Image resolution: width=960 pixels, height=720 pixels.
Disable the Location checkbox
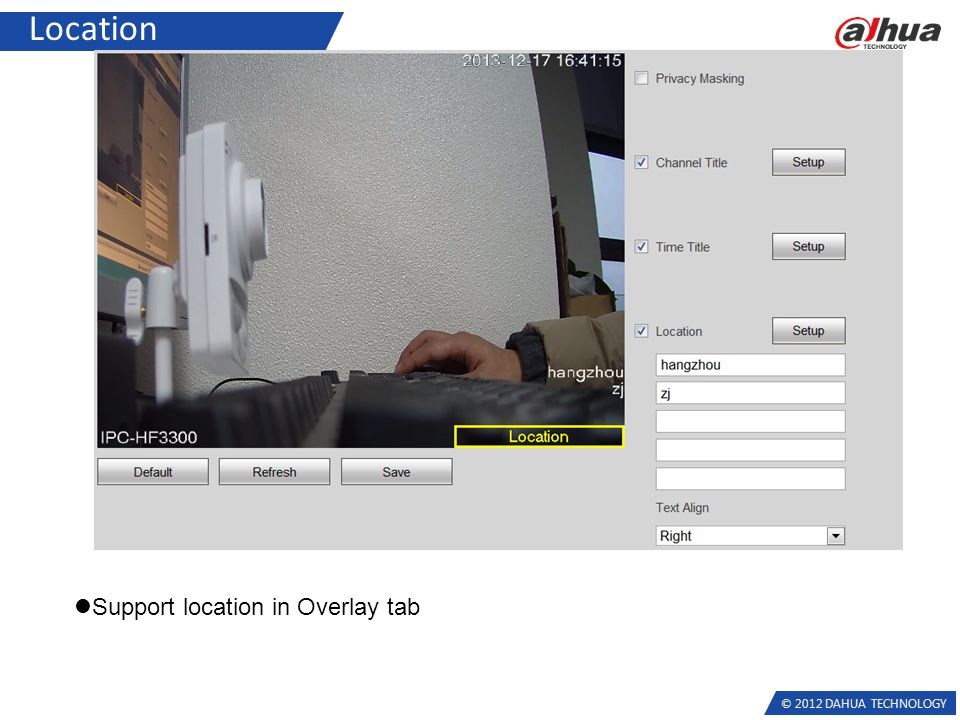coord(641,331)
